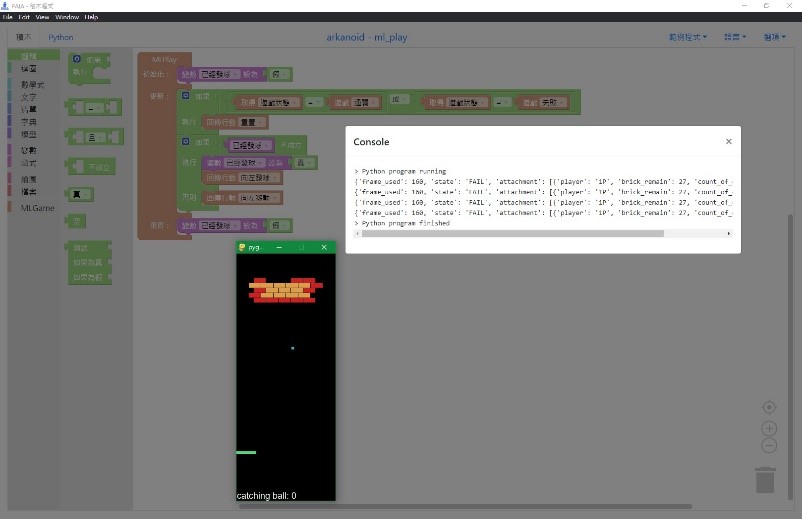Screen dimensions: 802x519
Task: Open the 假 boolean dropdown in the bottom 重置 row
Action: tap(280, 225)
